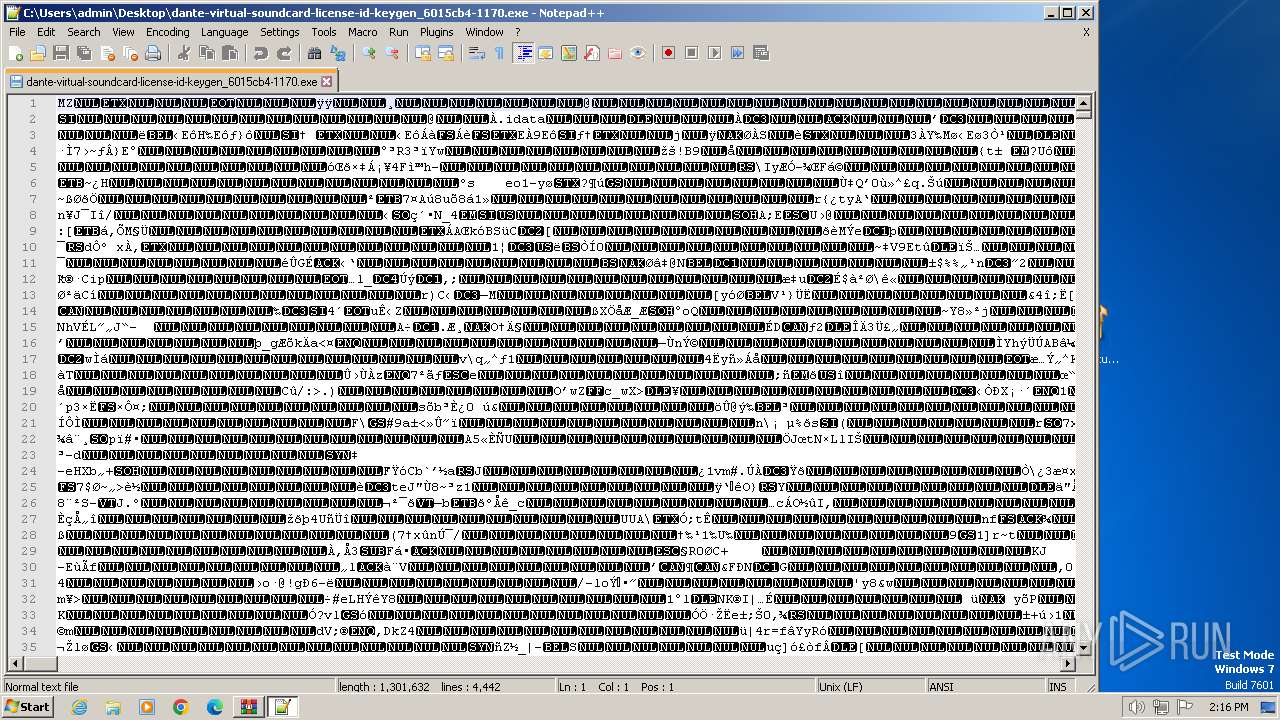This screenshot has width=1280, height=720.
Task: Close current document via toolbar Close icon
Action: coord(107,53)
